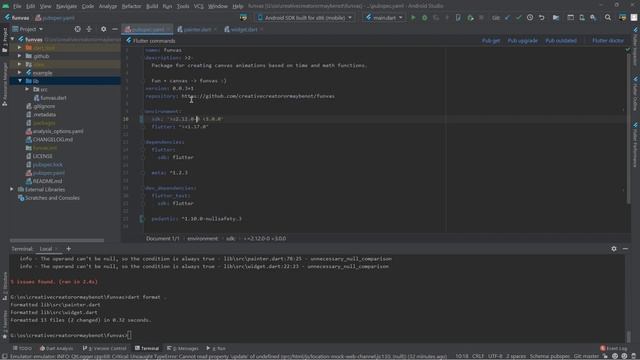Open the Project view type dropdown

(x=28, y=29)
